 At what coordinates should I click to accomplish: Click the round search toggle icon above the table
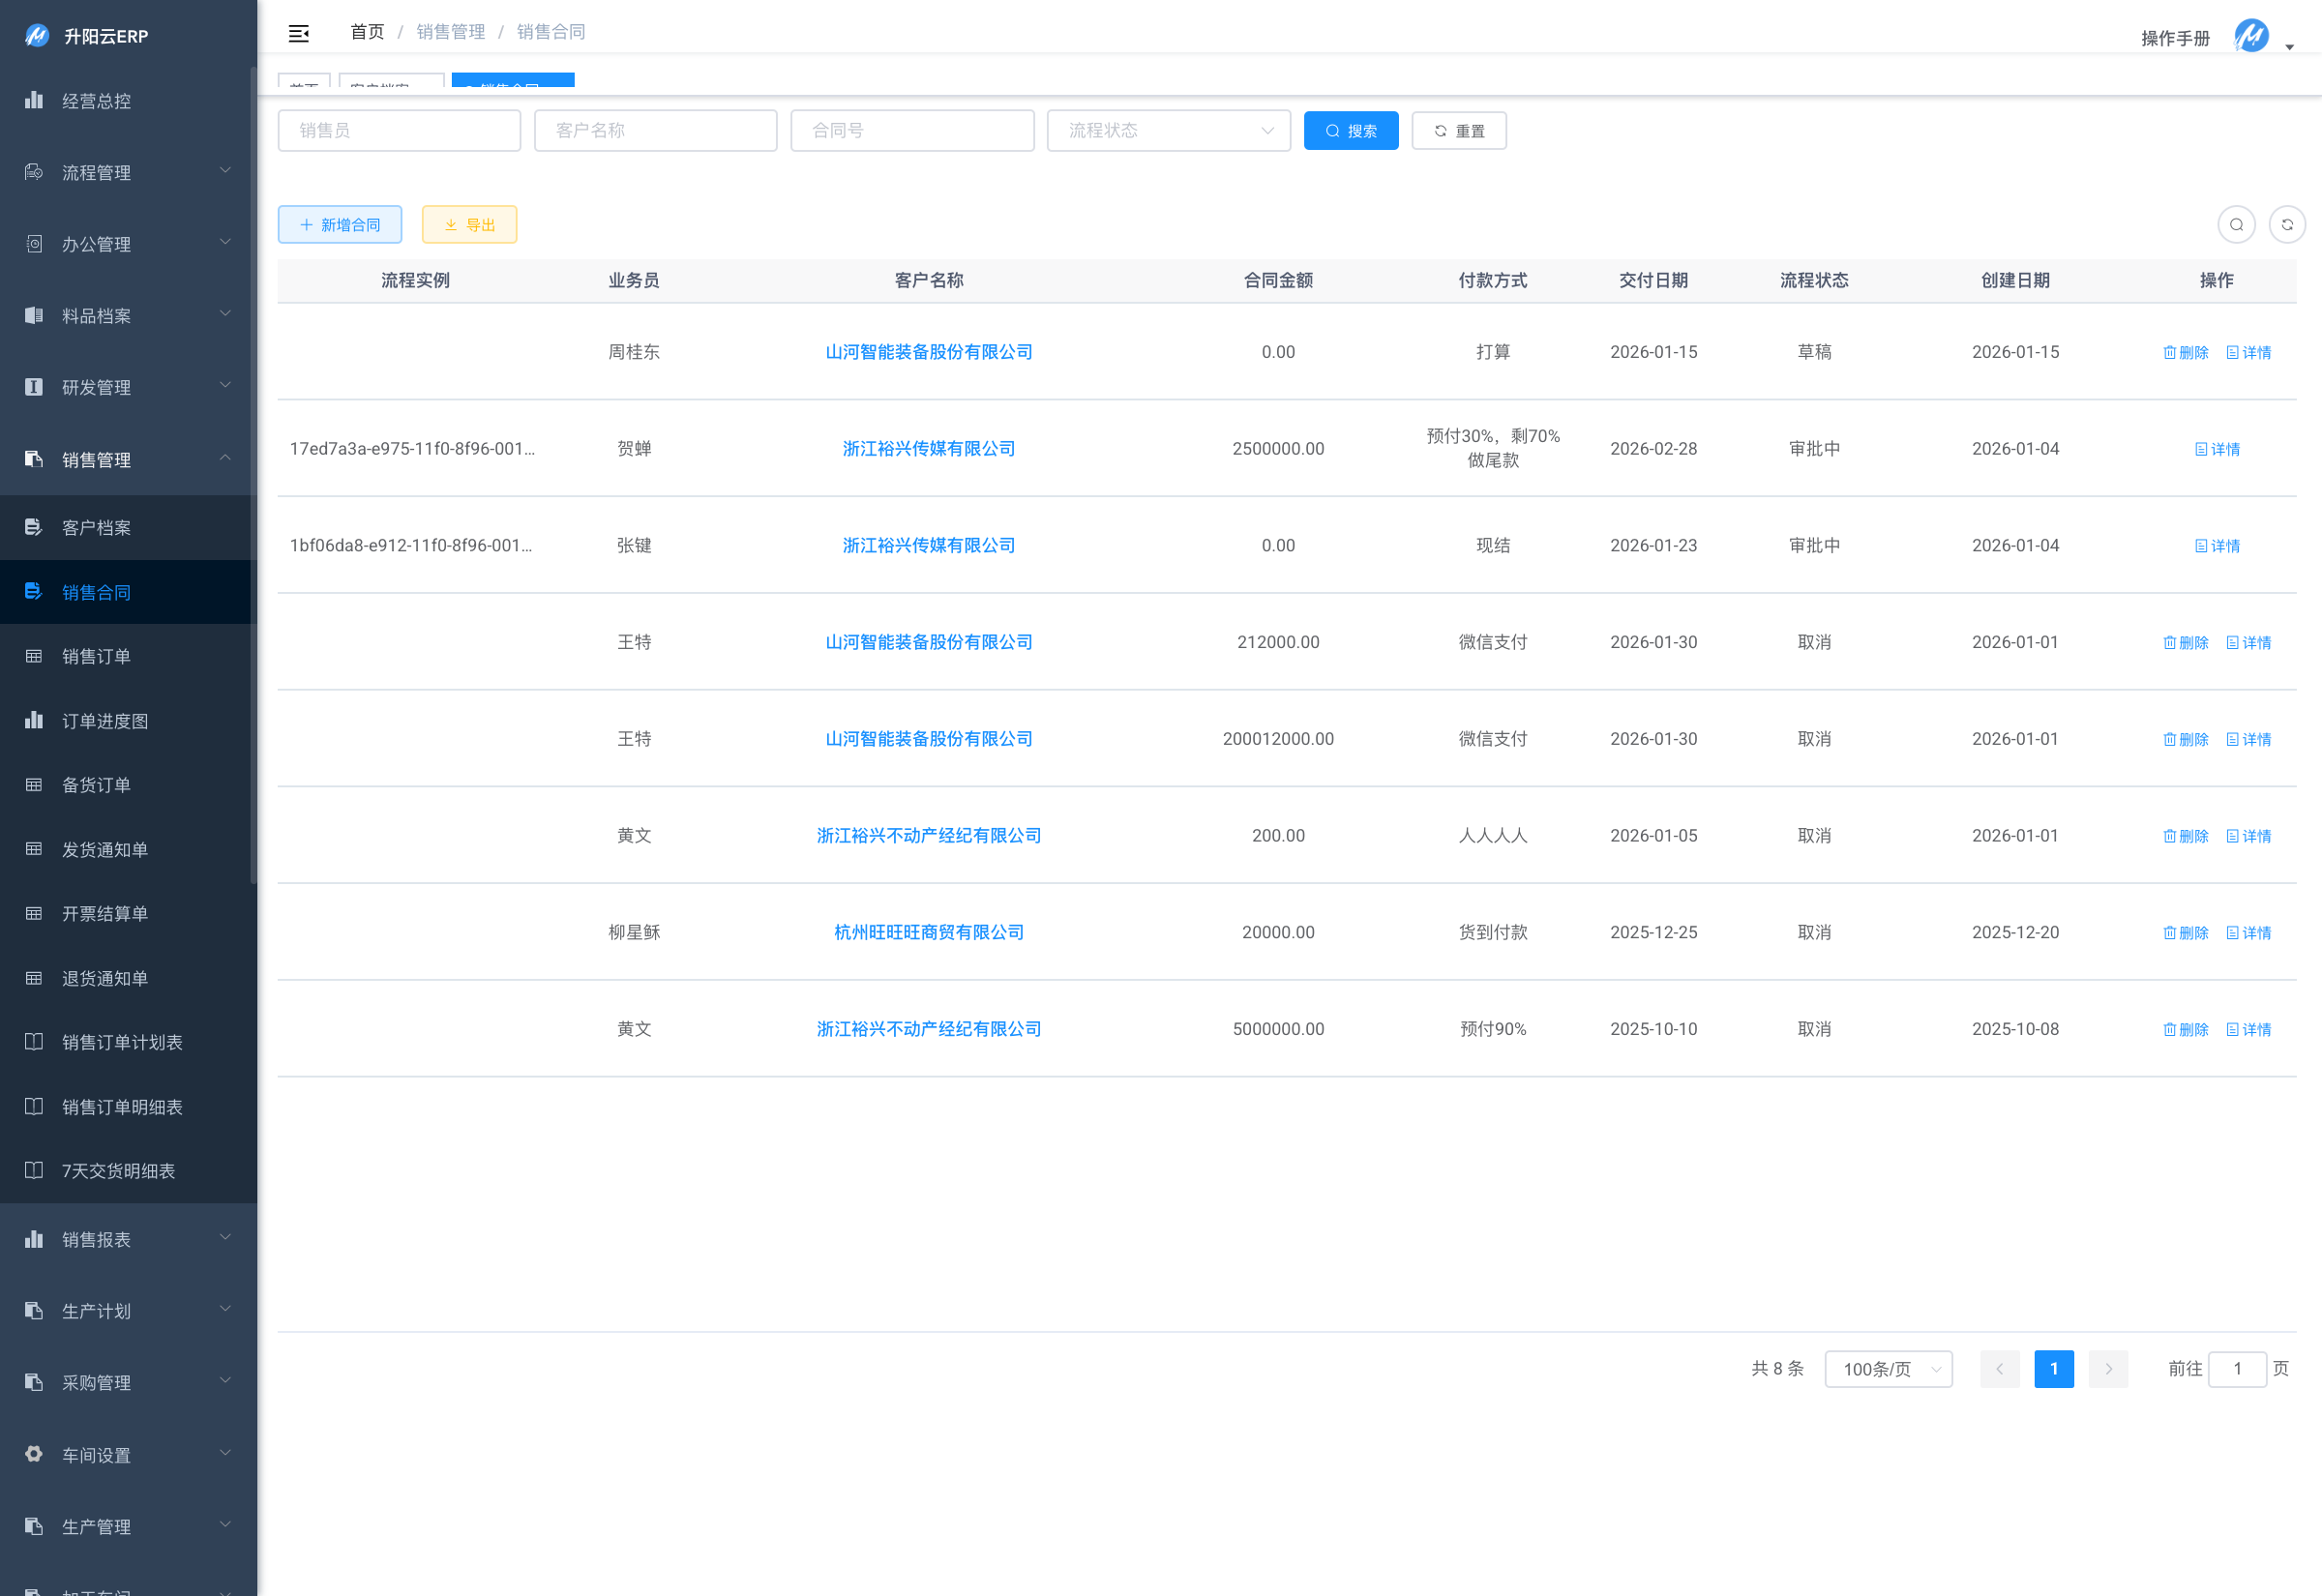2236,225
